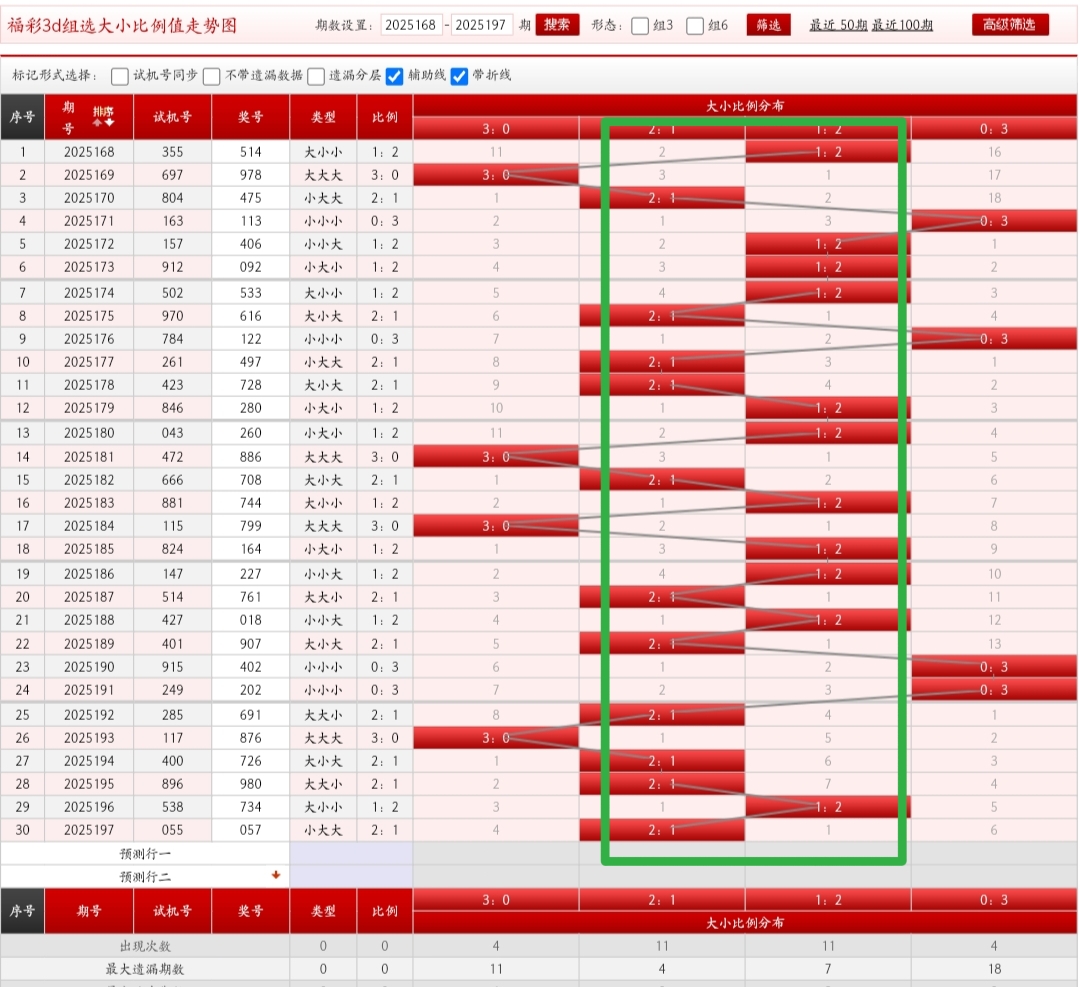
Task: Enable 试机号同步 checkbox
Action: (x=120, y=76)
